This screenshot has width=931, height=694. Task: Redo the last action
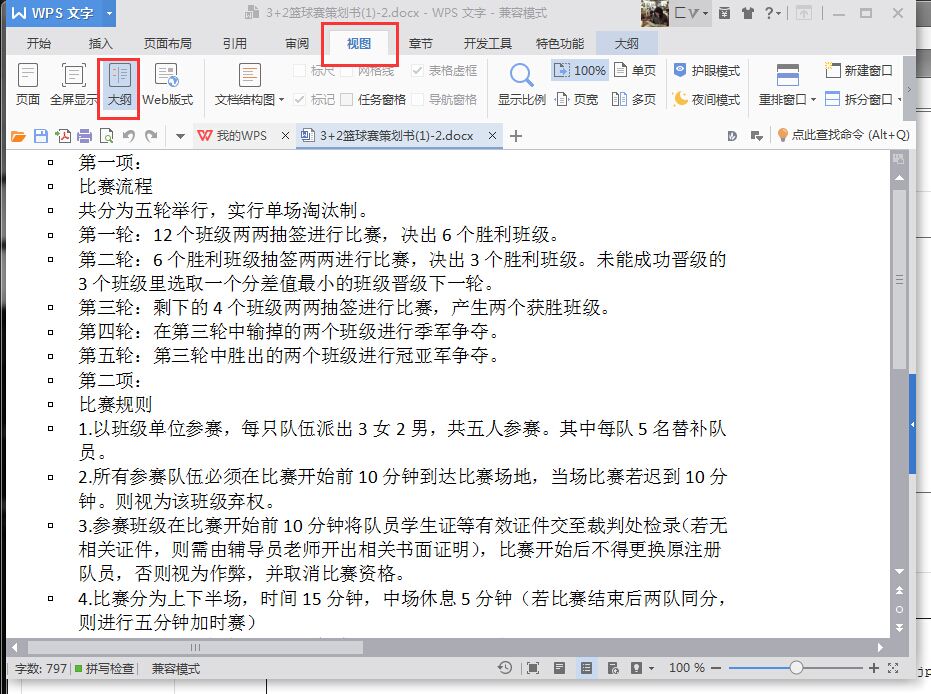151,137
